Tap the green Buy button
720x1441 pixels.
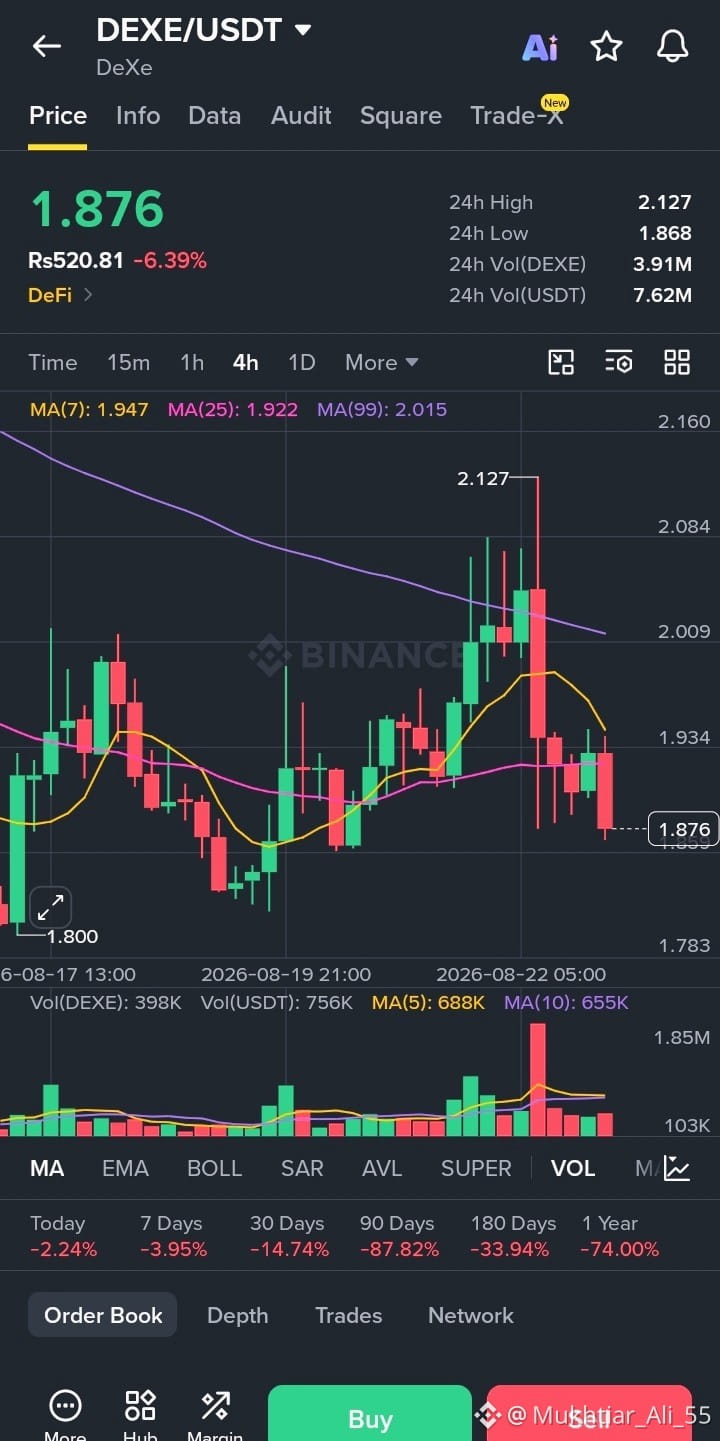[370, 1413]
